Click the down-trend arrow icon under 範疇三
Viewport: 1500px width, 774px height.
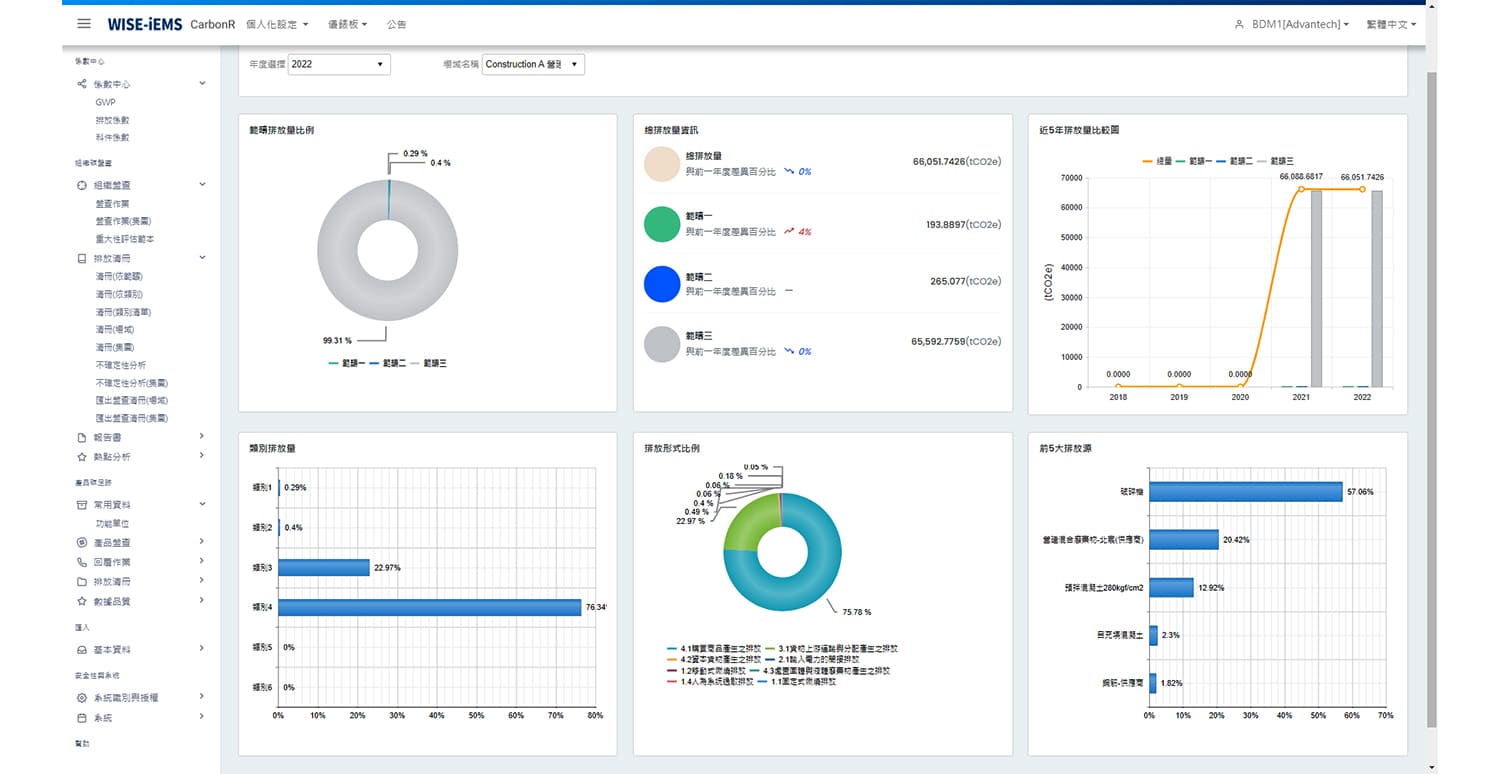click(789, 352)
